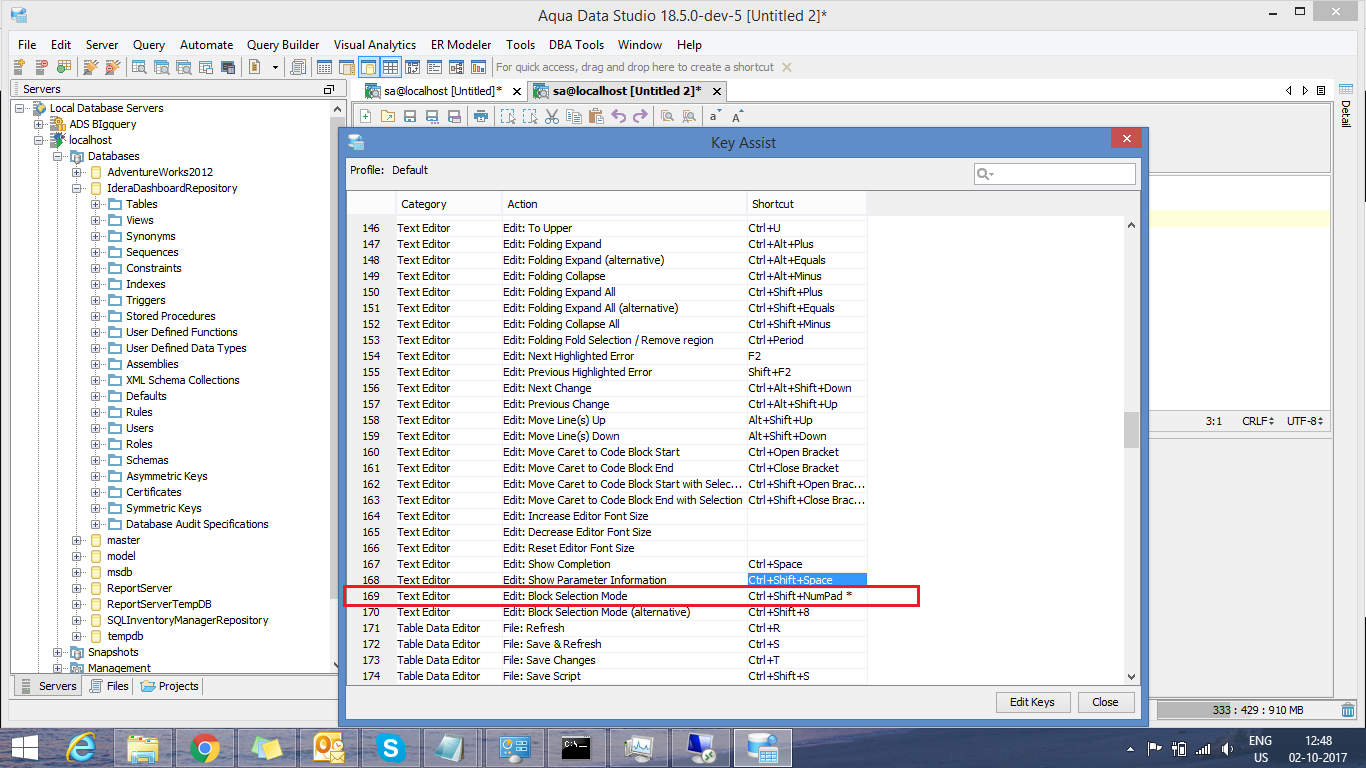1366x768 pixels.
Task: Click the Key Assist vertical scrollbar thumb
Action: tap(1131, 430)
